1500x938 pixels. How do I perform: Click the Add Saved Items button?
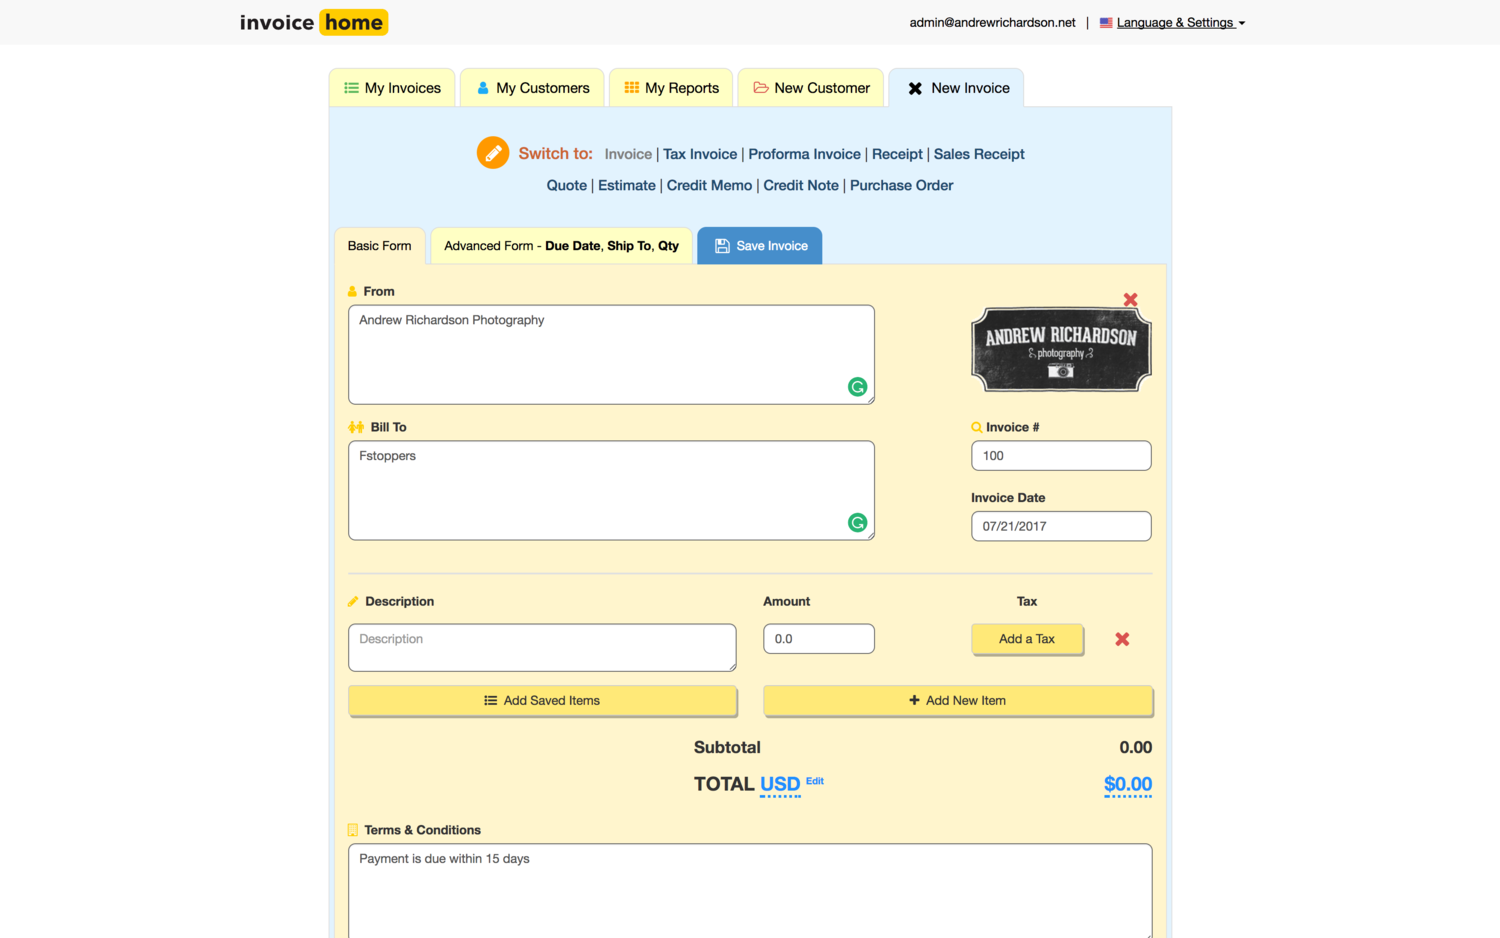coord(542,701)
